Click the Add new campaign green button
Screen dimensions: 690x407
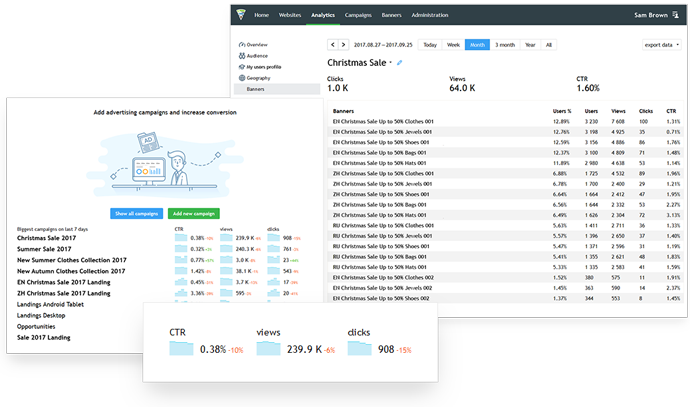[x=194, y=213]
